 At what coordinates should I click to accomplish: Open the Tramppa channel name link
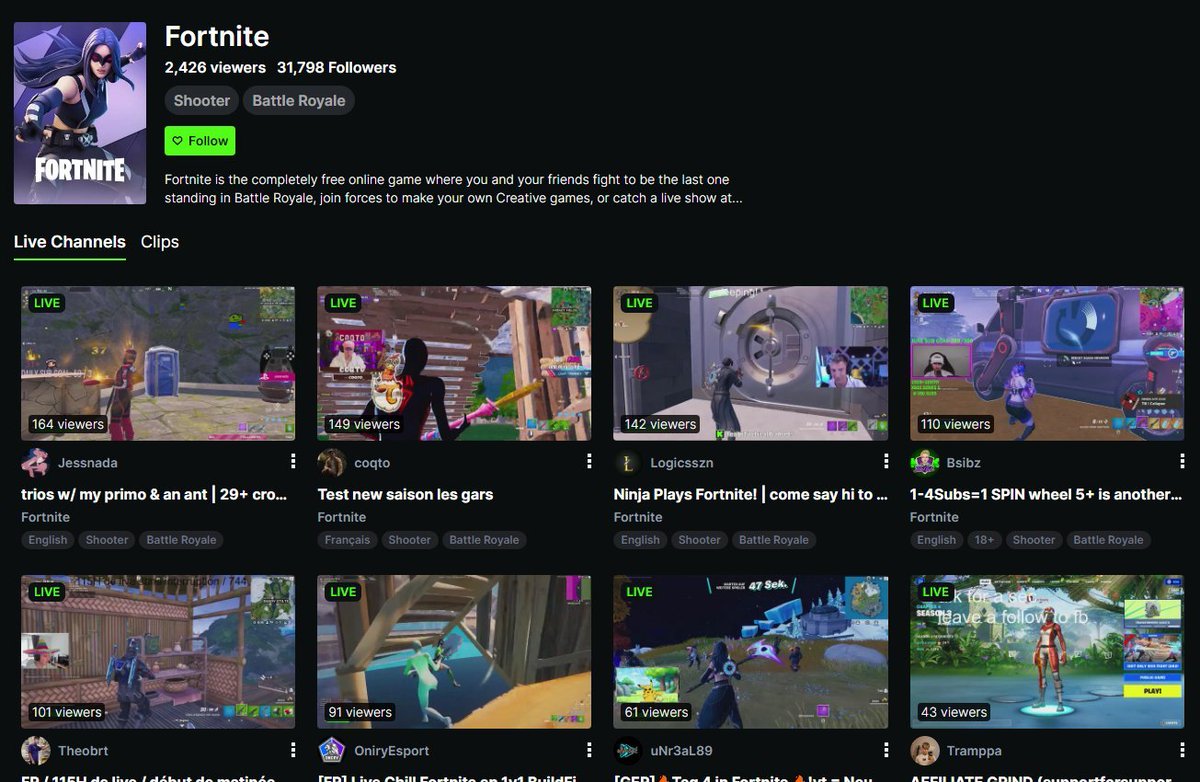coord(974,751)
